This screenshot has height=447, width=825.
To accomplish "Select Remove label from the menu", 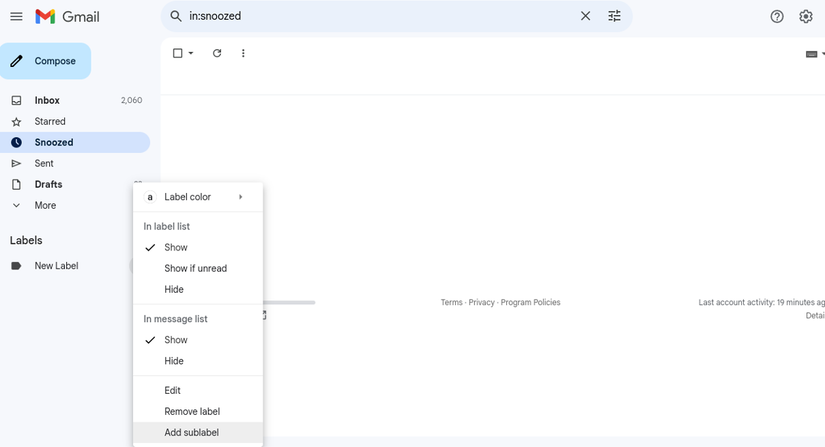I will (192, 411).
